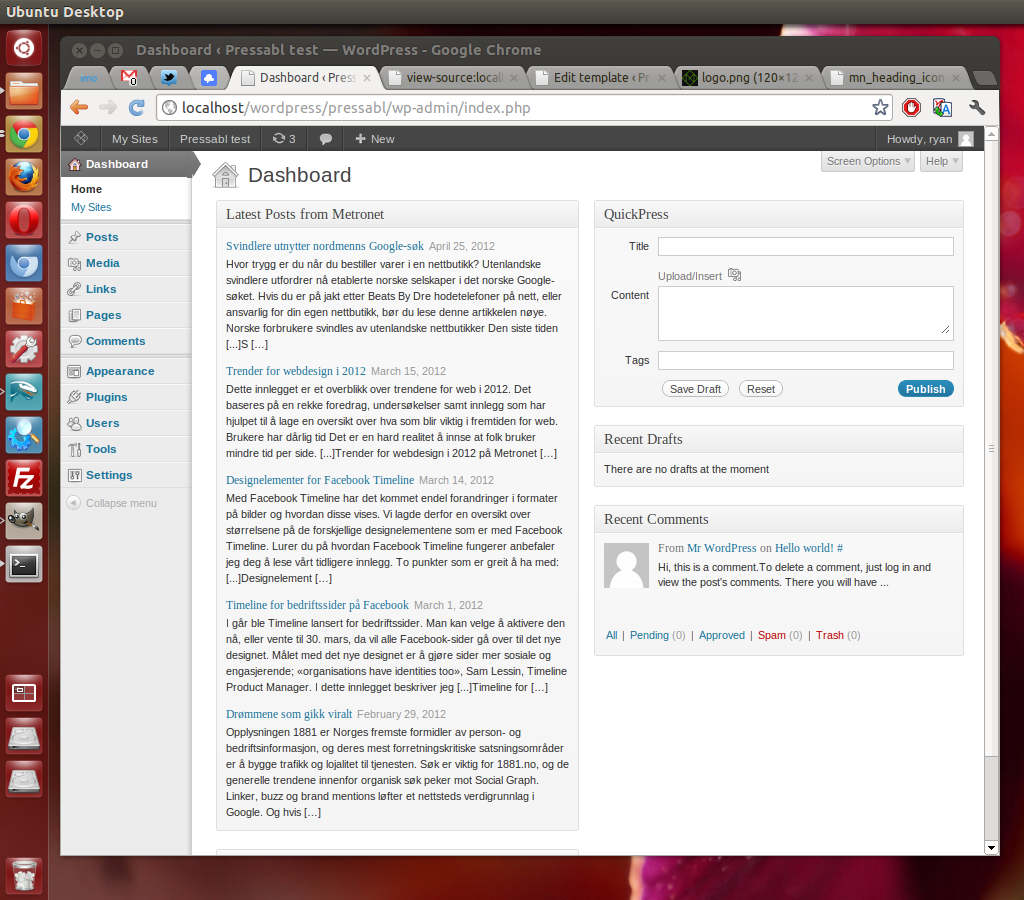
Task: Open the 'Hello world!' post link
Action: click(805, 548)
